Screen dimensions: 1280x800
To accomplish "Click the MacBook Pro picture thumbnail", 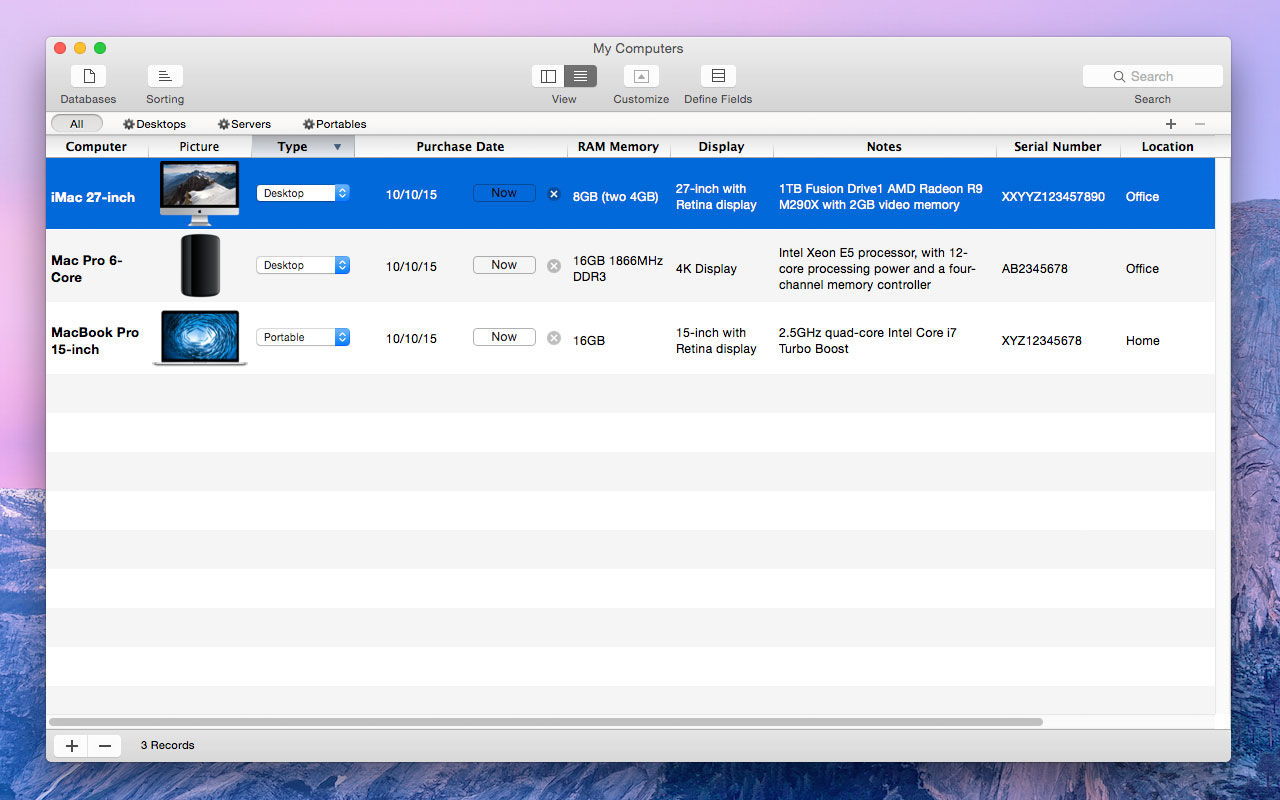I will (x=200, y=338).
